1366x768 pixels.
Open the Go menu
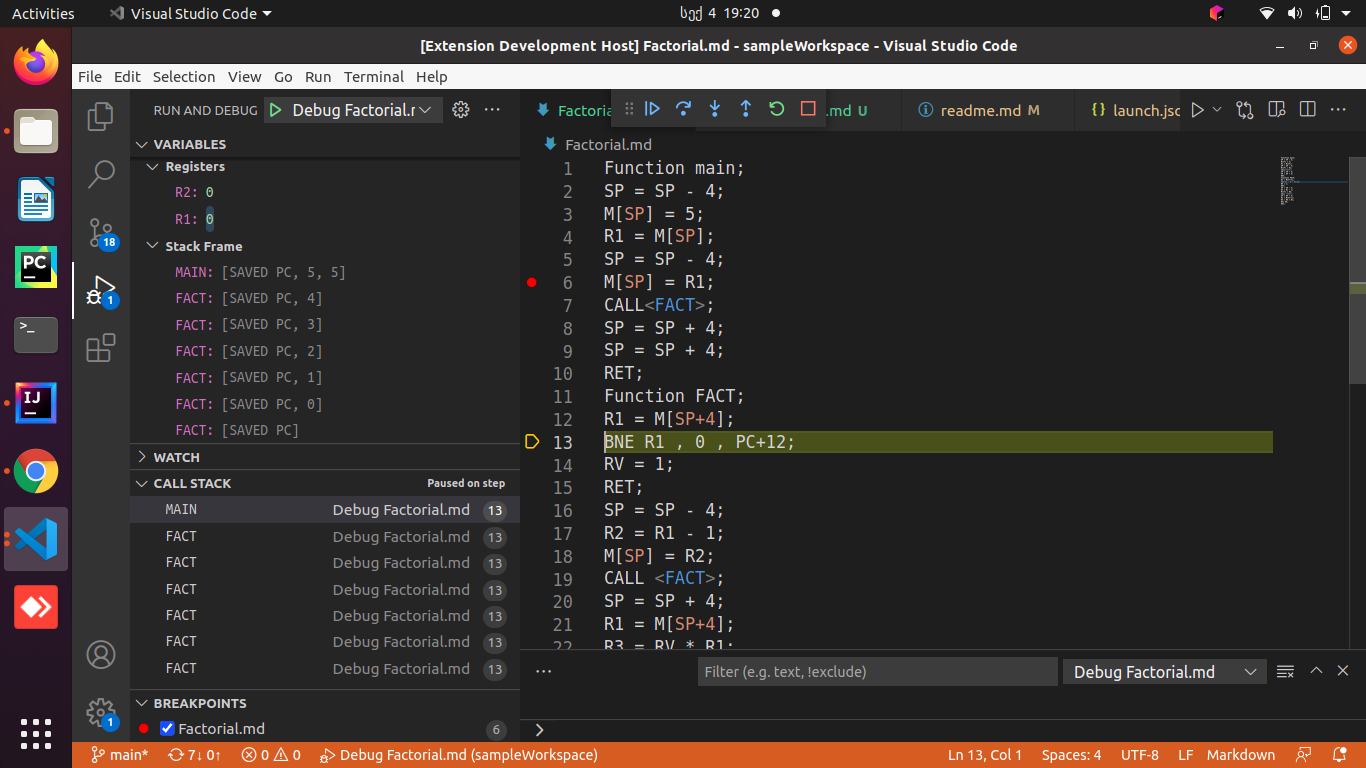click(283, 77)
